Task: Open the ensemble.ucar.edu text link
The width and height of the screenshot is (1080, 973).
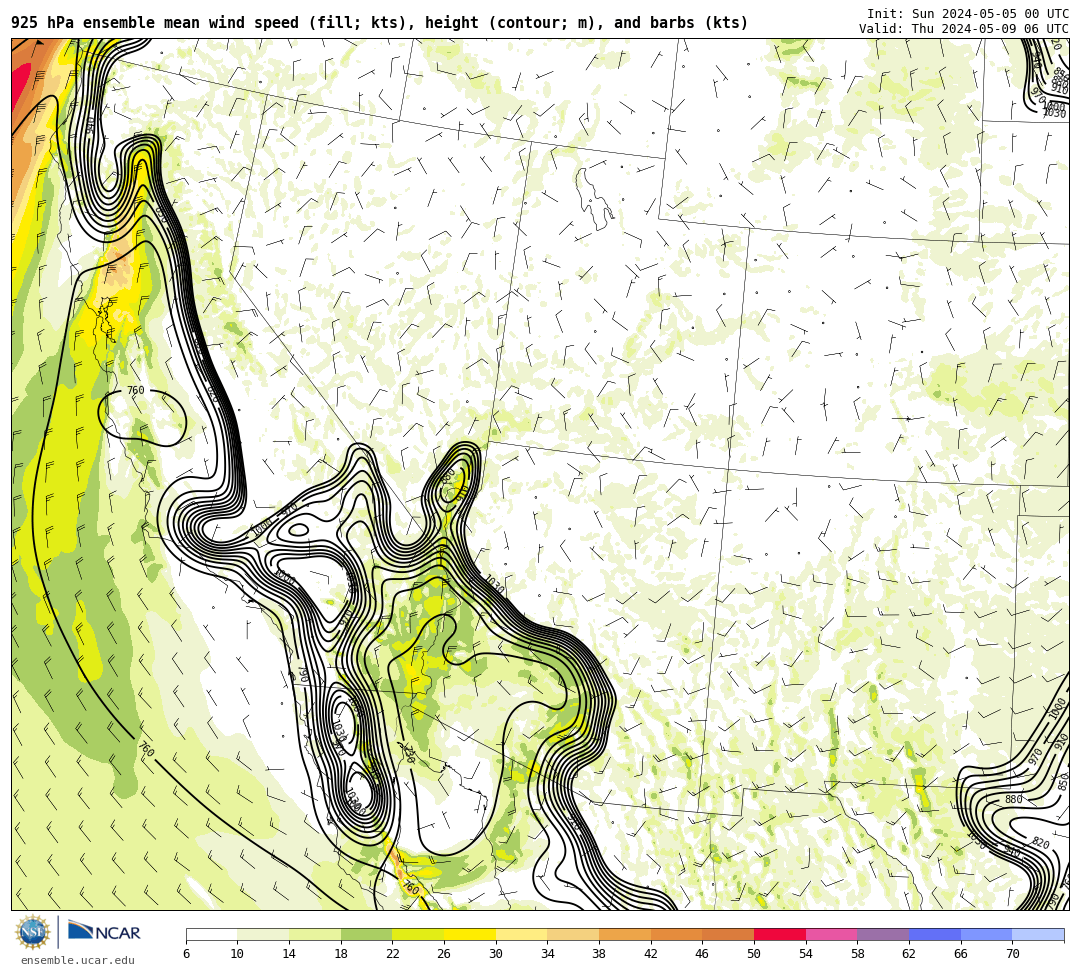Action: point(78,960)
